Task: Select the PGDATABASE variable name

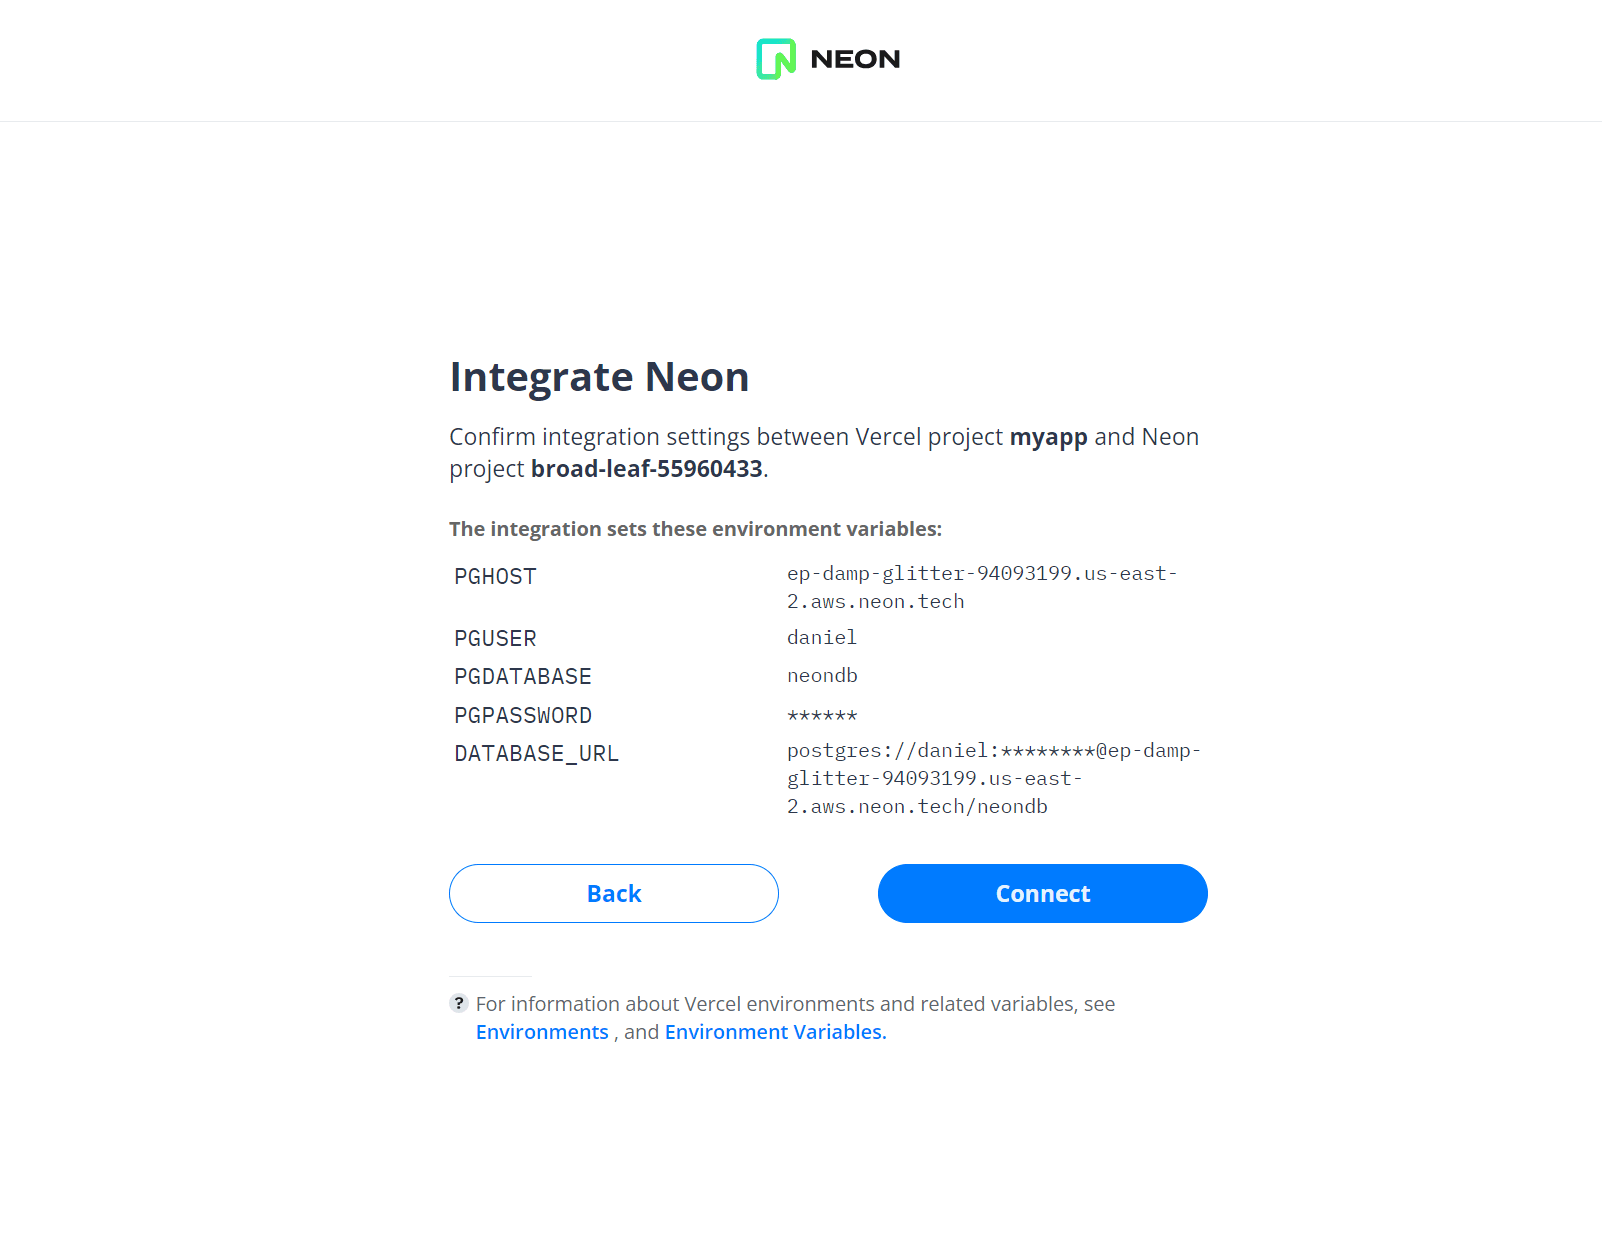Action: (523, 677)
